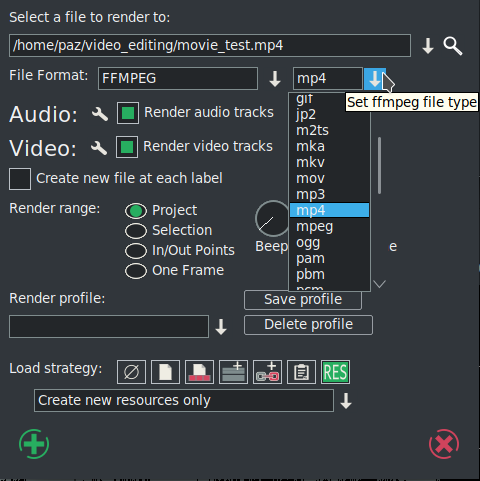
Task: Pick ogg in the ffmpeg type list
Action: click(x=329, y=242)
